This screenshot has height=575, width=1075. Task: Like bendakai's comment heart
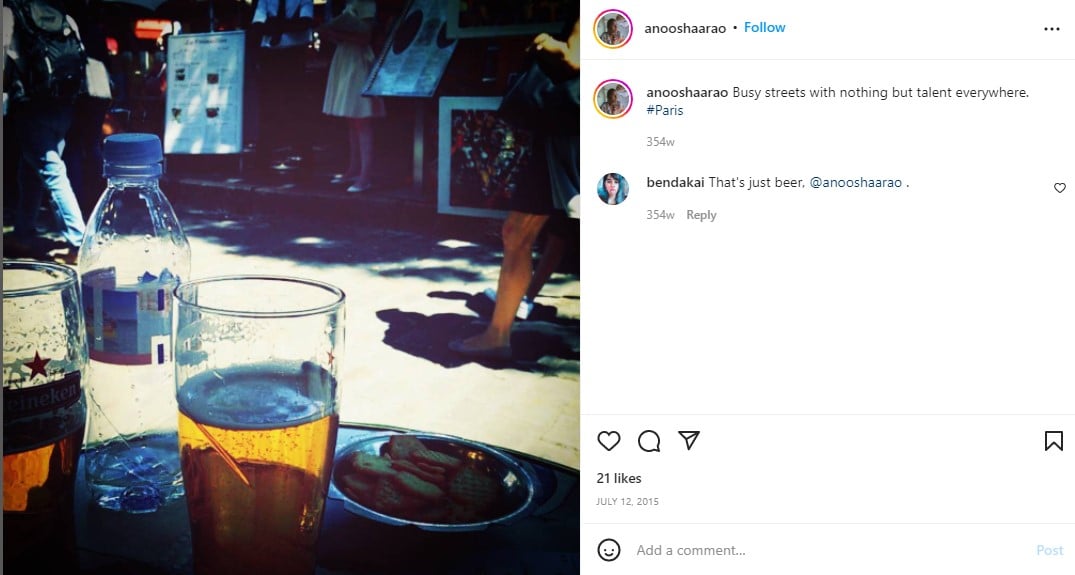click(x=1059, y=188)
